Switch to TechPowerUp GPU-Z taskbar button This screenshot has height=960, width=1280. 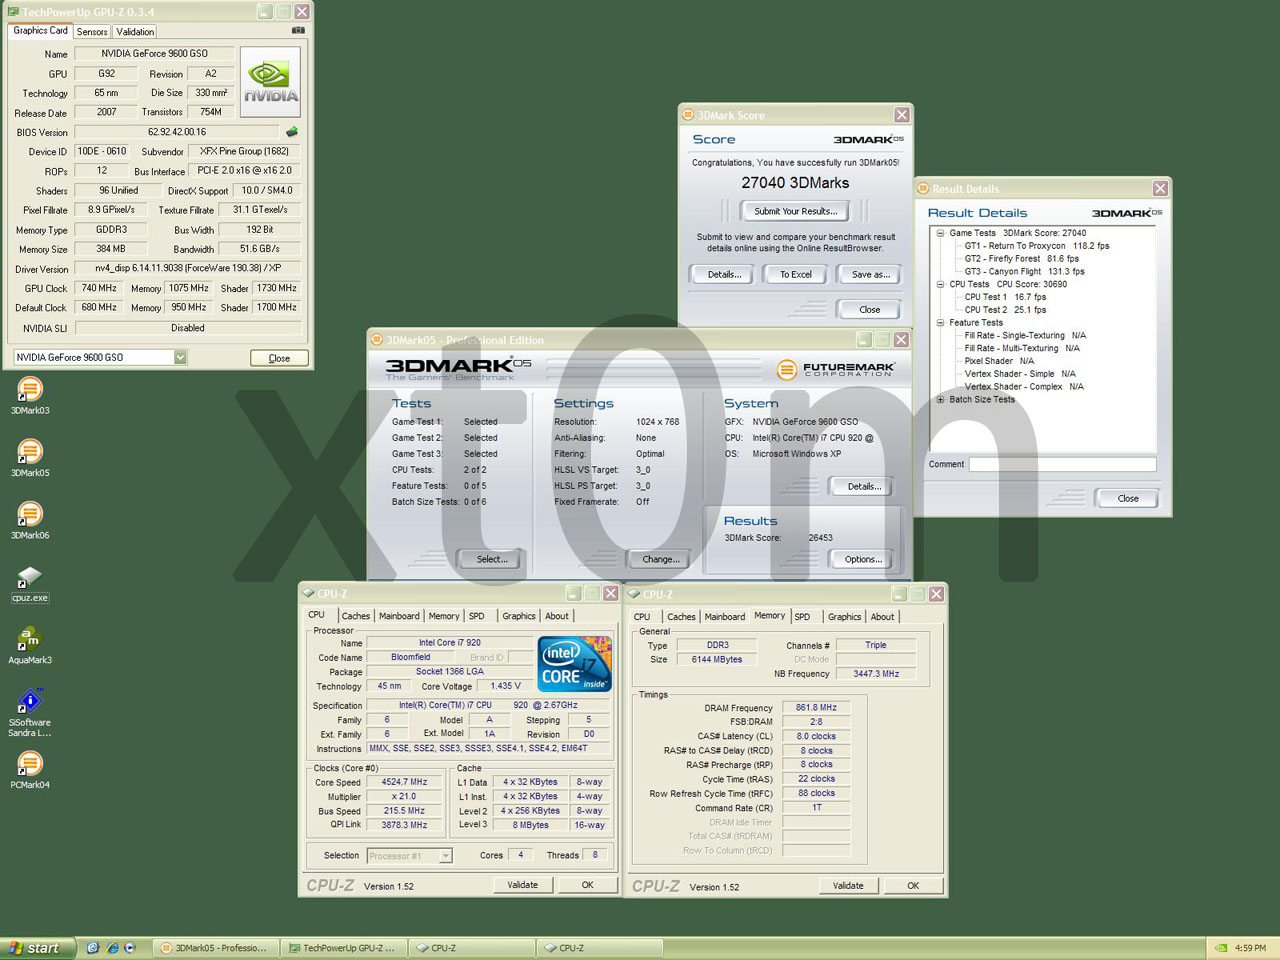pos(343,948)
